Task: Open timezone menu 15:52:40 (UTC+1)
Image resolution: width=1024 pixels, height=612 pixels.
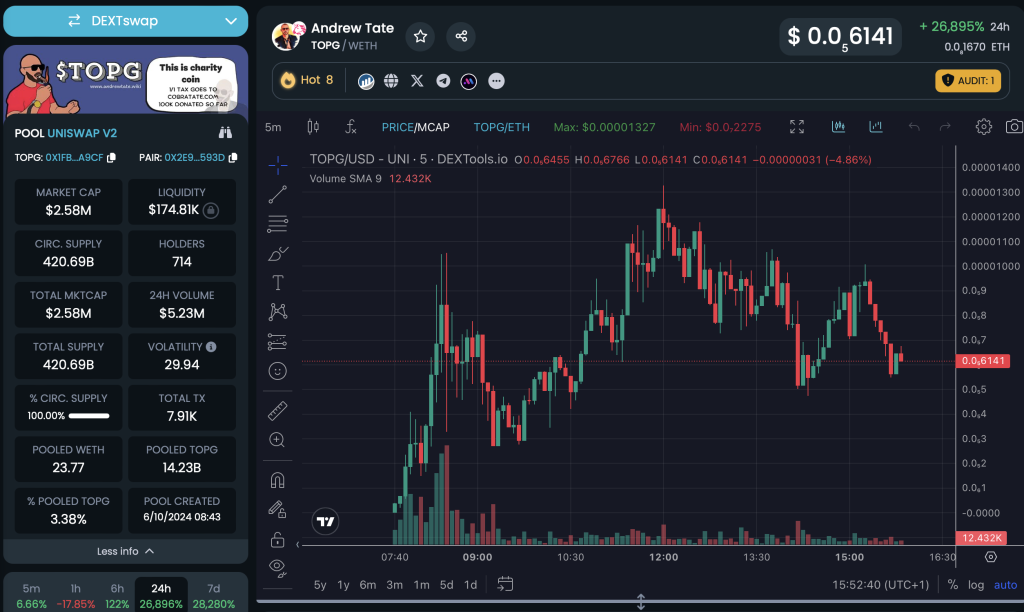Action: (880, 585)
